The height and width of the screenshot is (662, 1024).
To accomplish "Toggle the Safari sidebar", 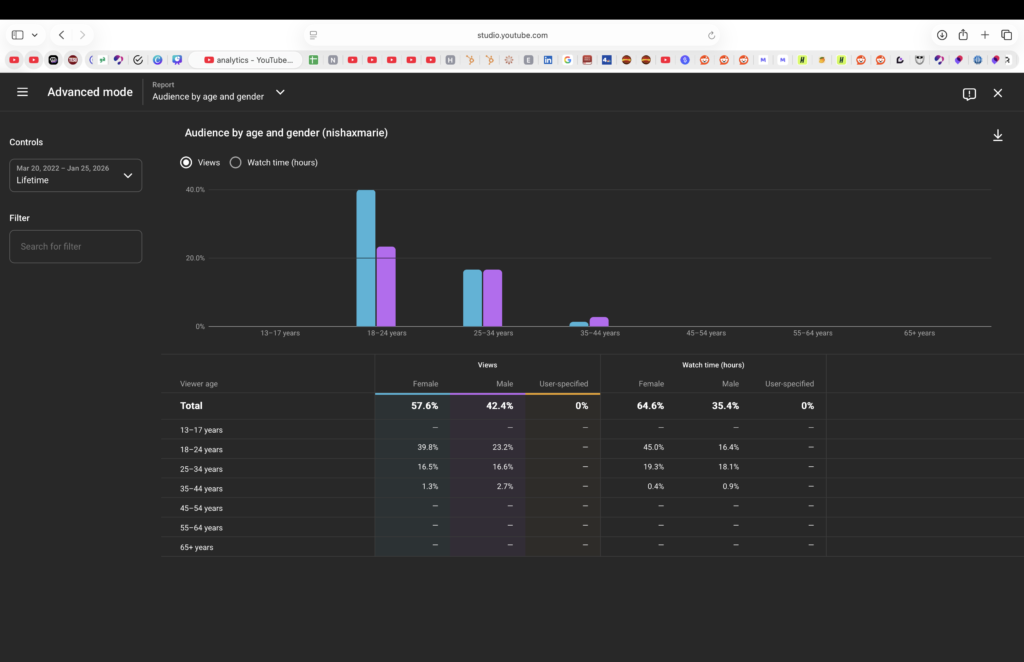I will click(x=17, y=35).
